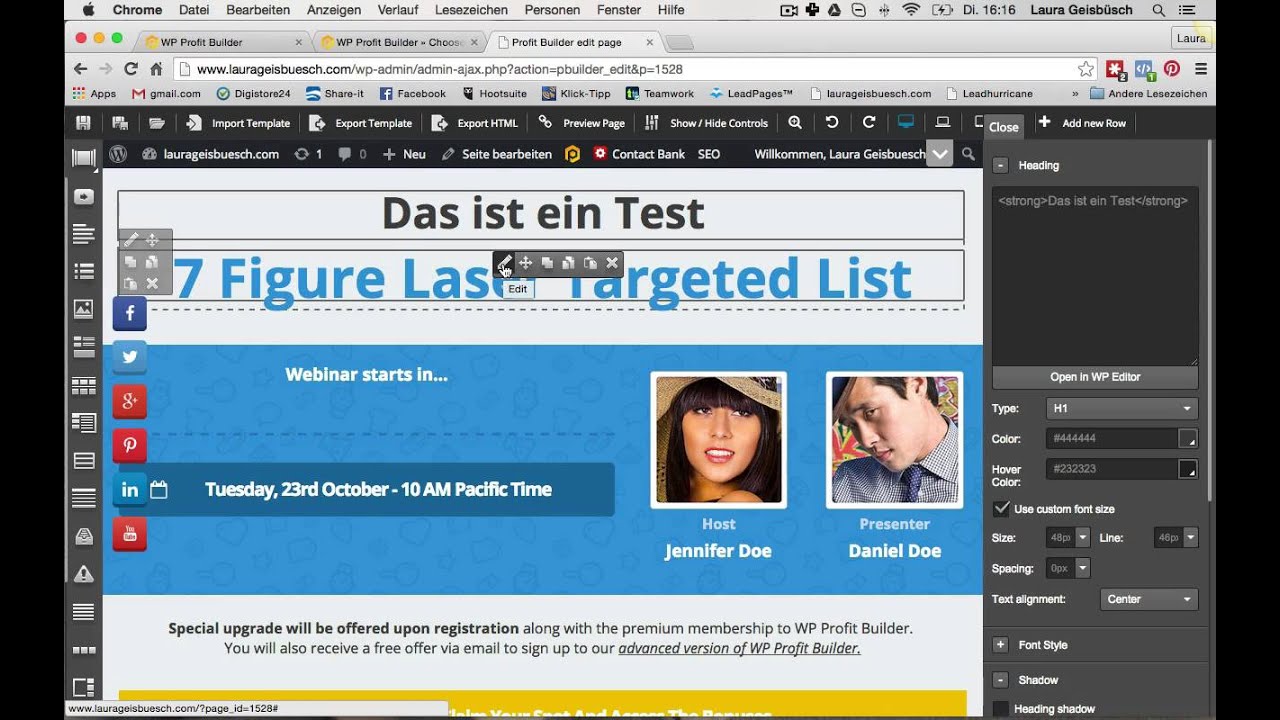Click the browser reload button
This screenshot has height=720, width=1280.
point(131,69)
